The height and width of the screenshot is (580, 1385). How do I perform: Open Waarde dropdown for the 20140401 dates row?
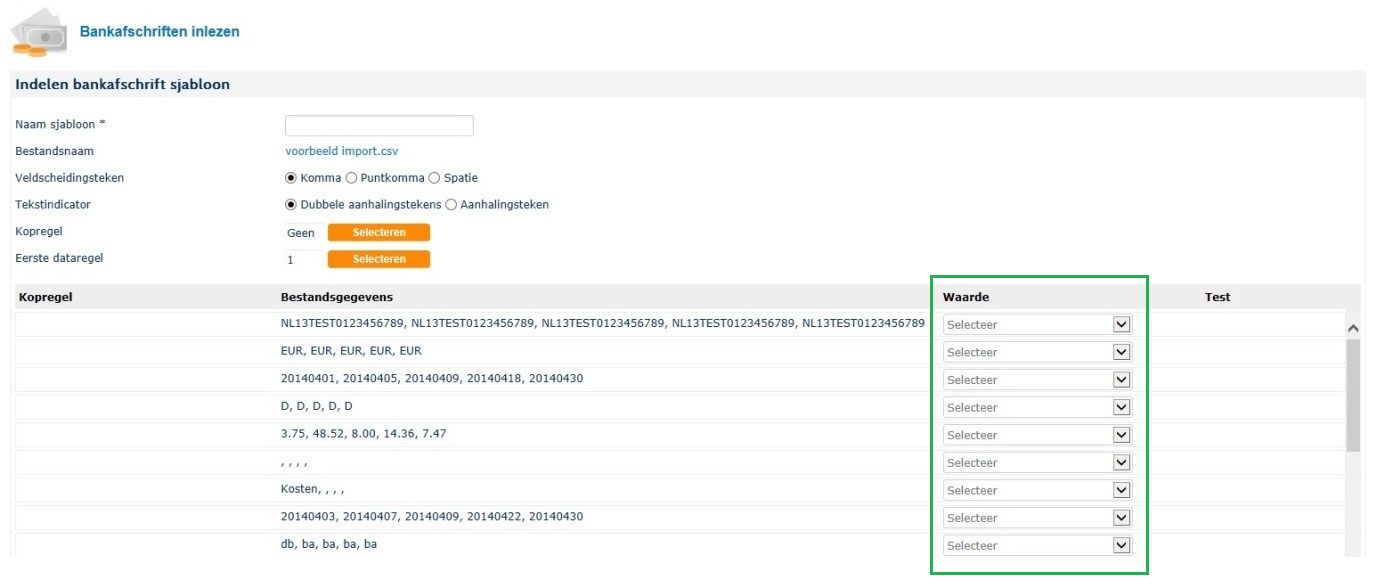pos(1037,380)
